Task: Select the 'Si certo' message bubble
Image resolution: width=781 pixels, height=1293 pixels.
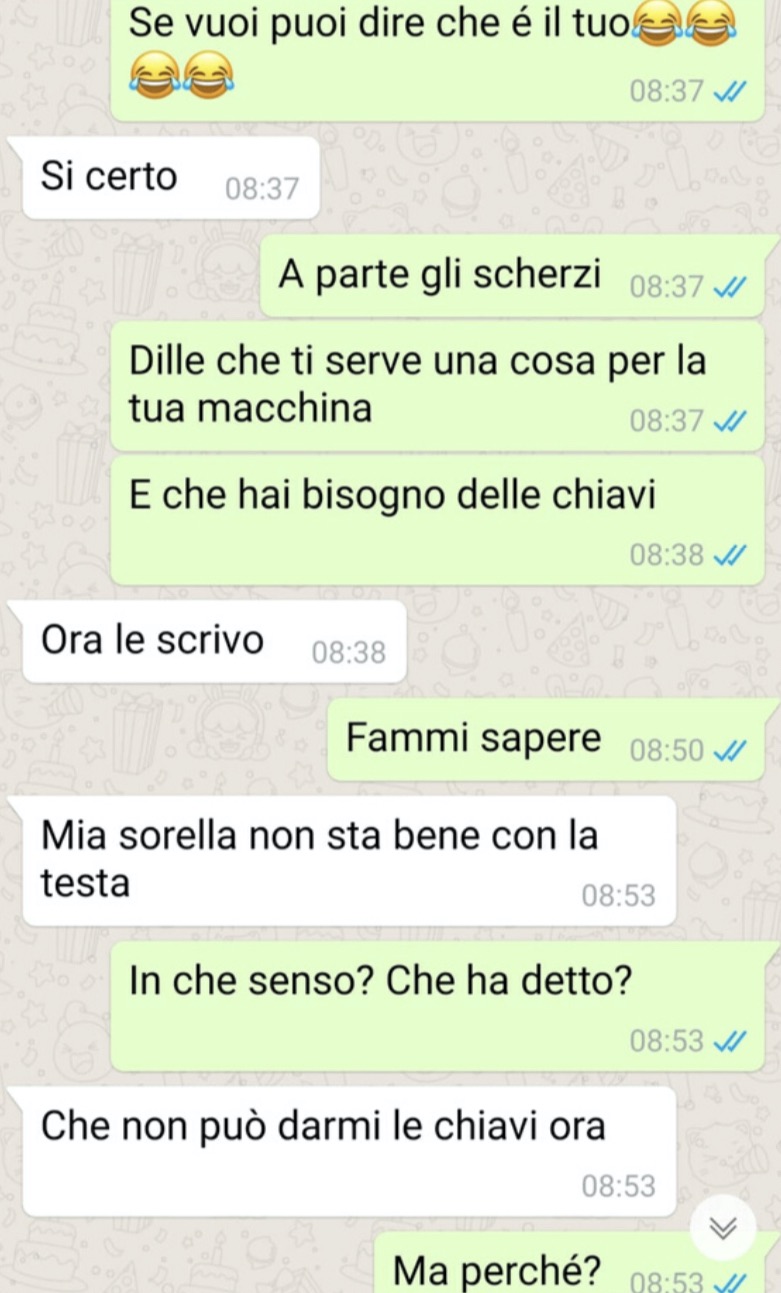Action: [171, 178]
